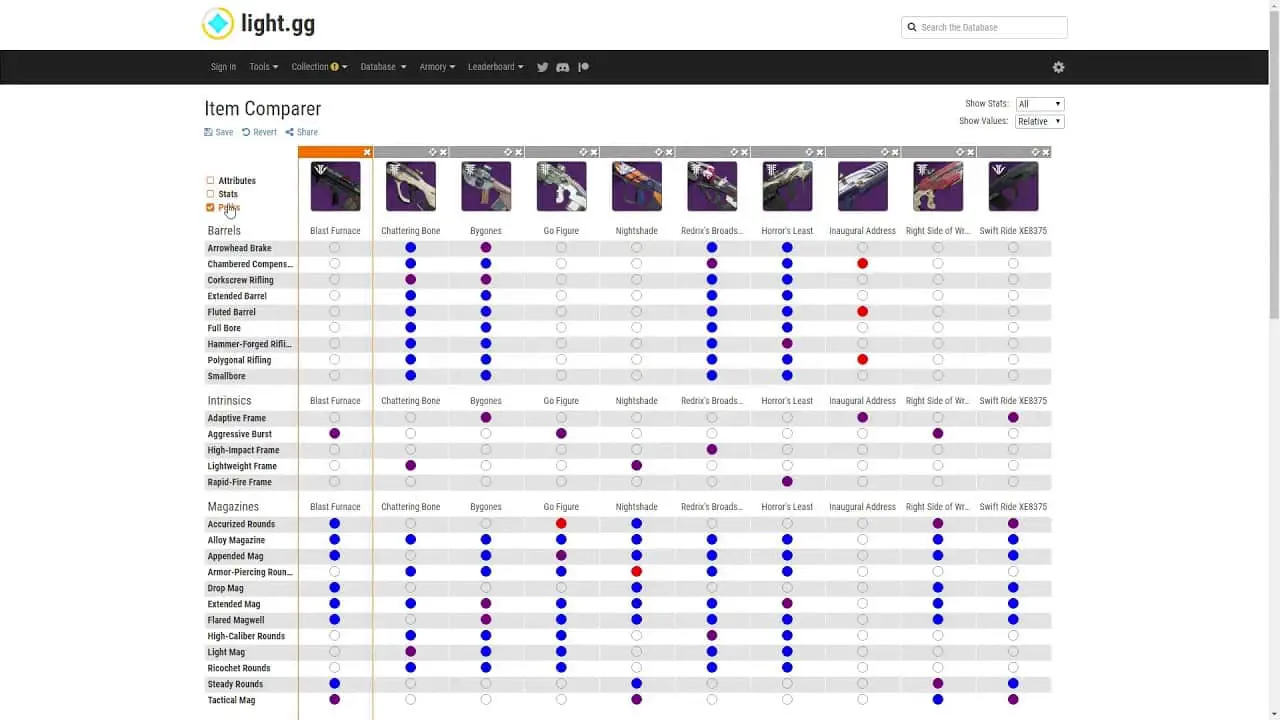Viewport: 1280px width, 720px height.
Task: Open the Show Stats dropdown
Action: point(1040,104)
